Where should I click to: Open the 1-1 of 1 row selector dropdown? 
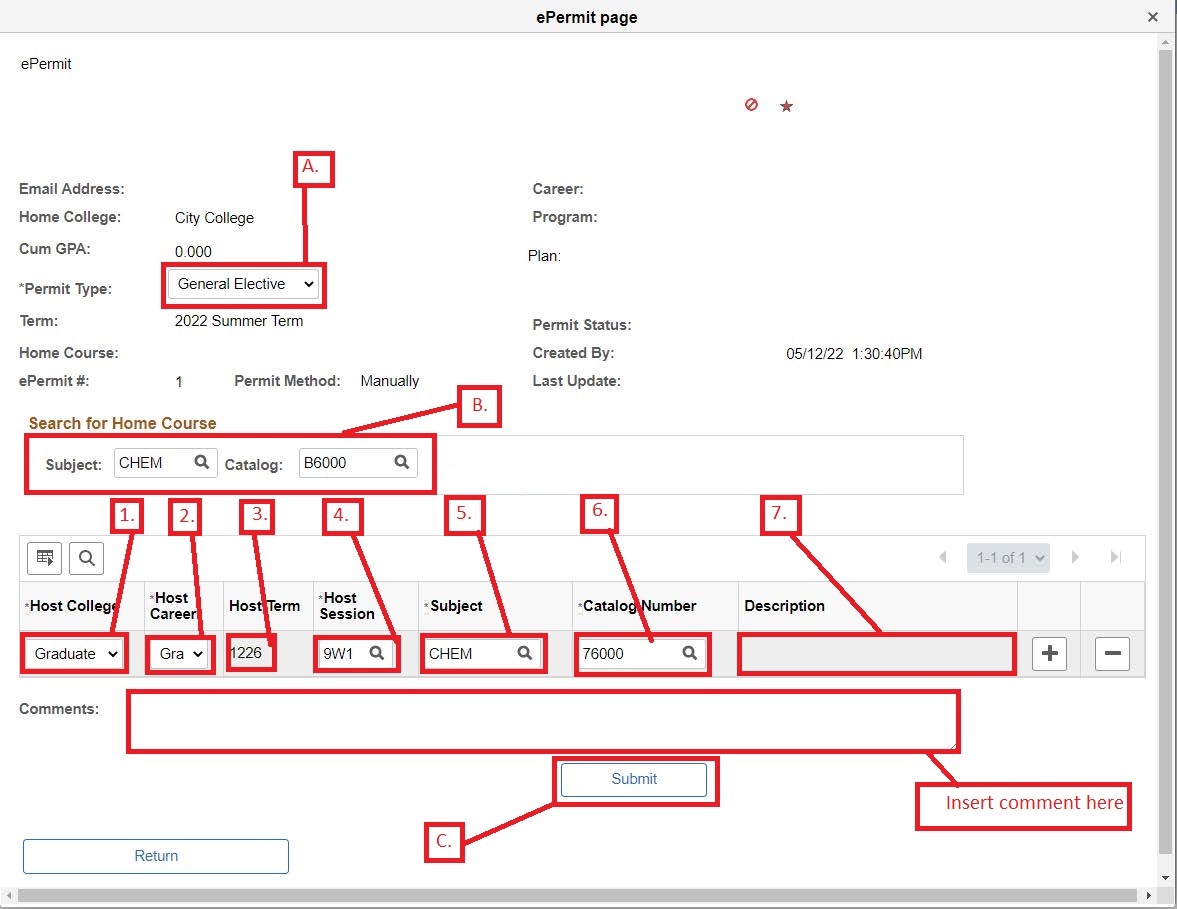coord(1008,557)
